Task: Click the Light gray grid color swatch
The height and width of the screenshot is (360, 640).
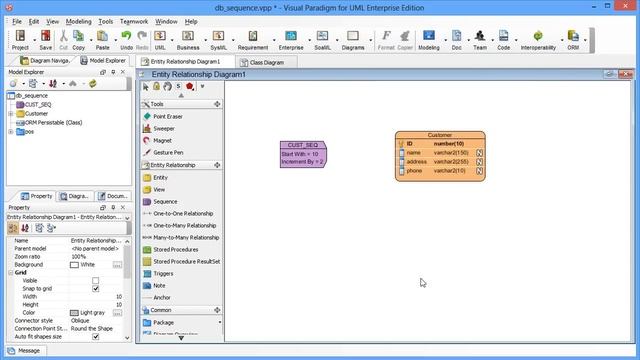Action: pos(74,313)
